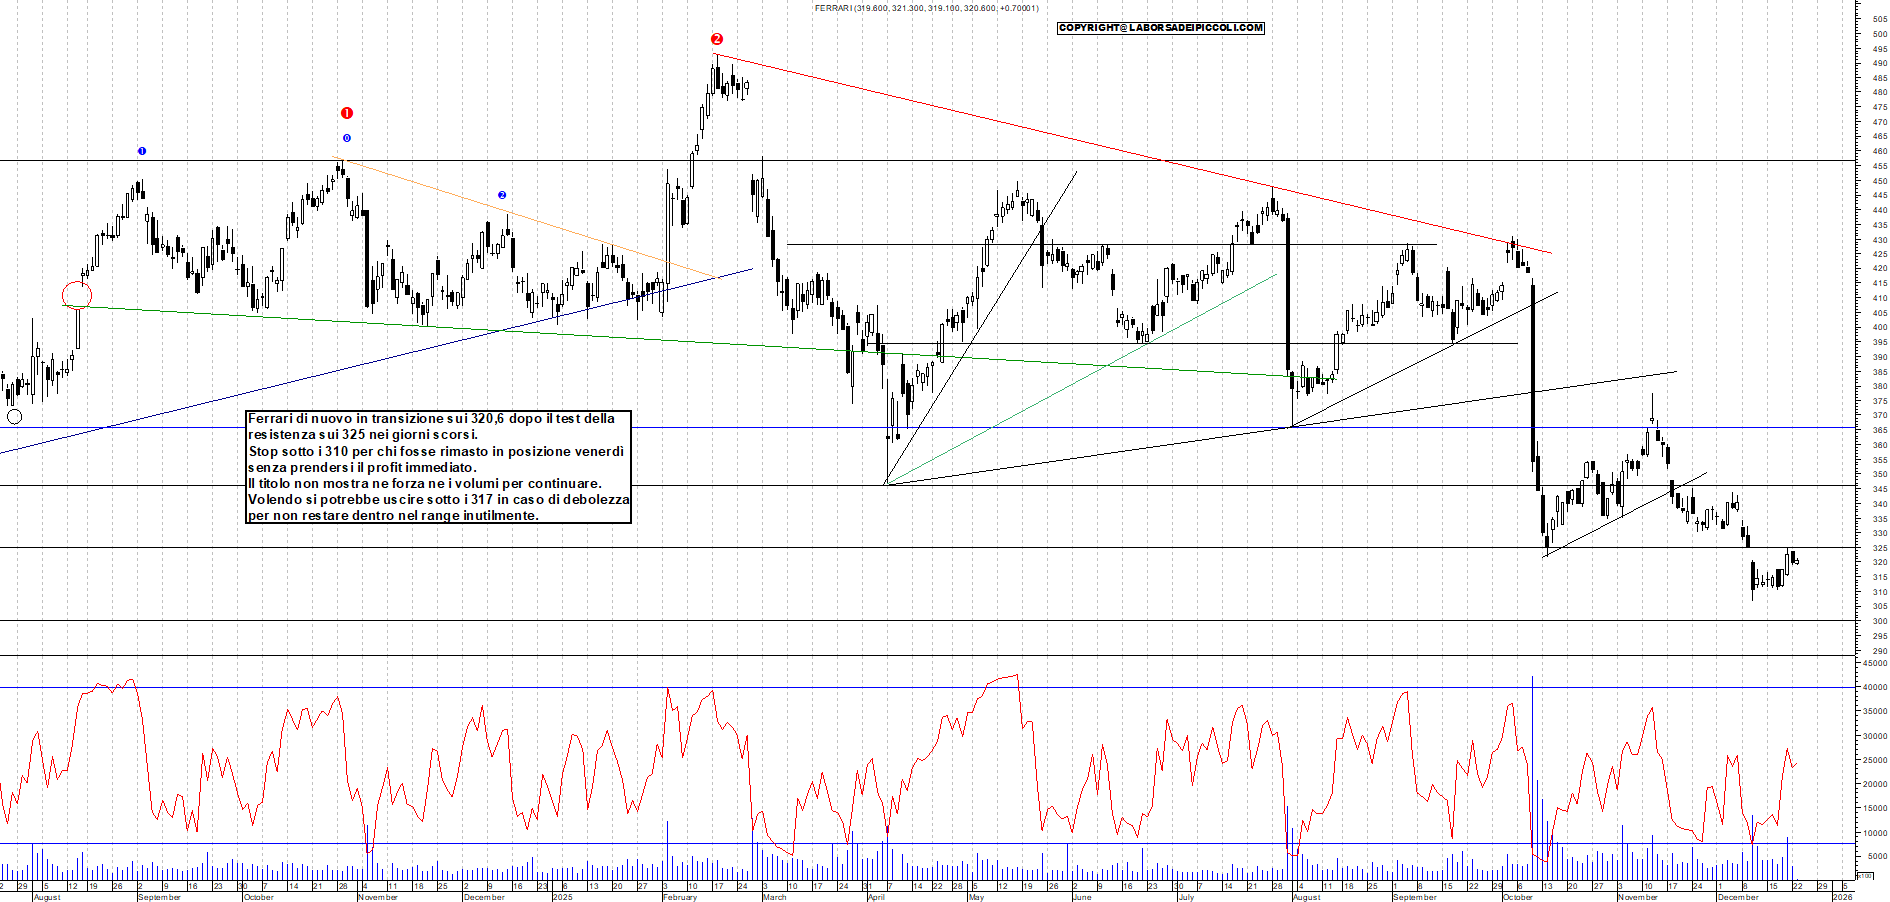Click the hollow red circle annotation

click(77, 295)
